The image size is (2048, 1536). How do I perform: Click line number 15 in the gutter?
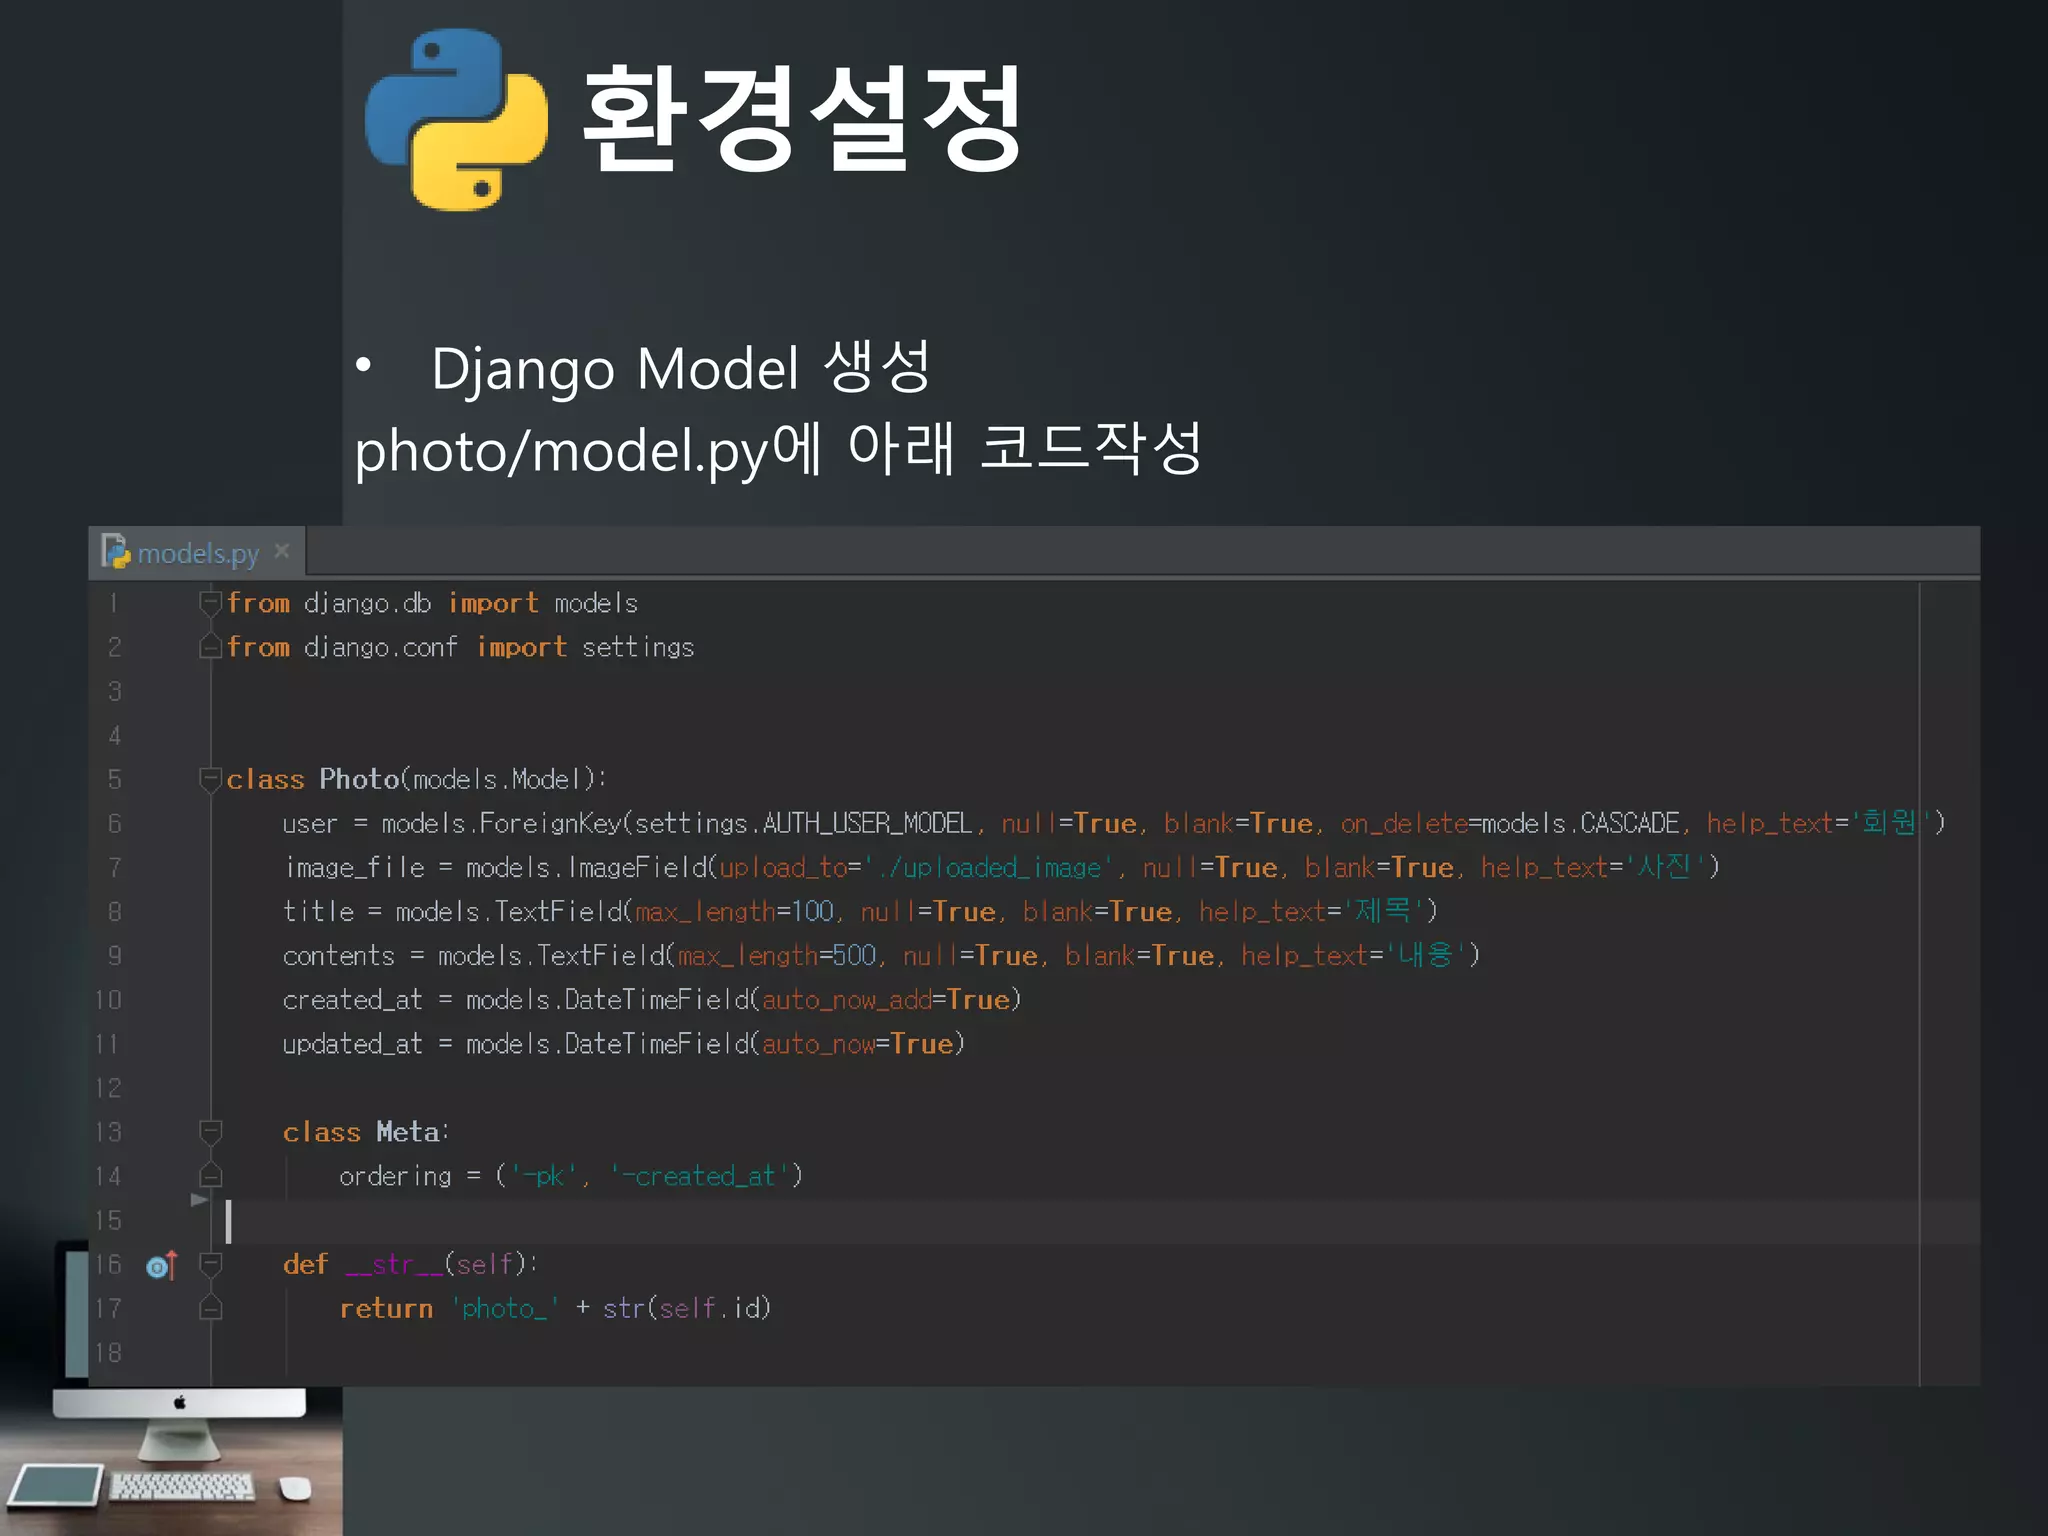[108, 1220]
